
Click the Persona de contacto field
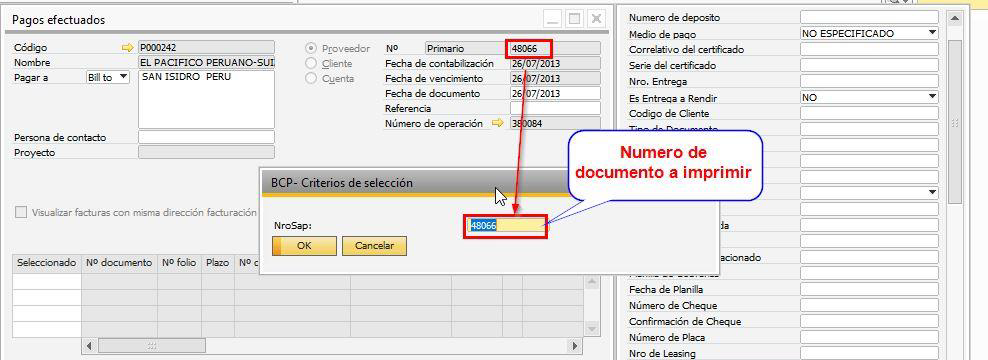point(206,137)
